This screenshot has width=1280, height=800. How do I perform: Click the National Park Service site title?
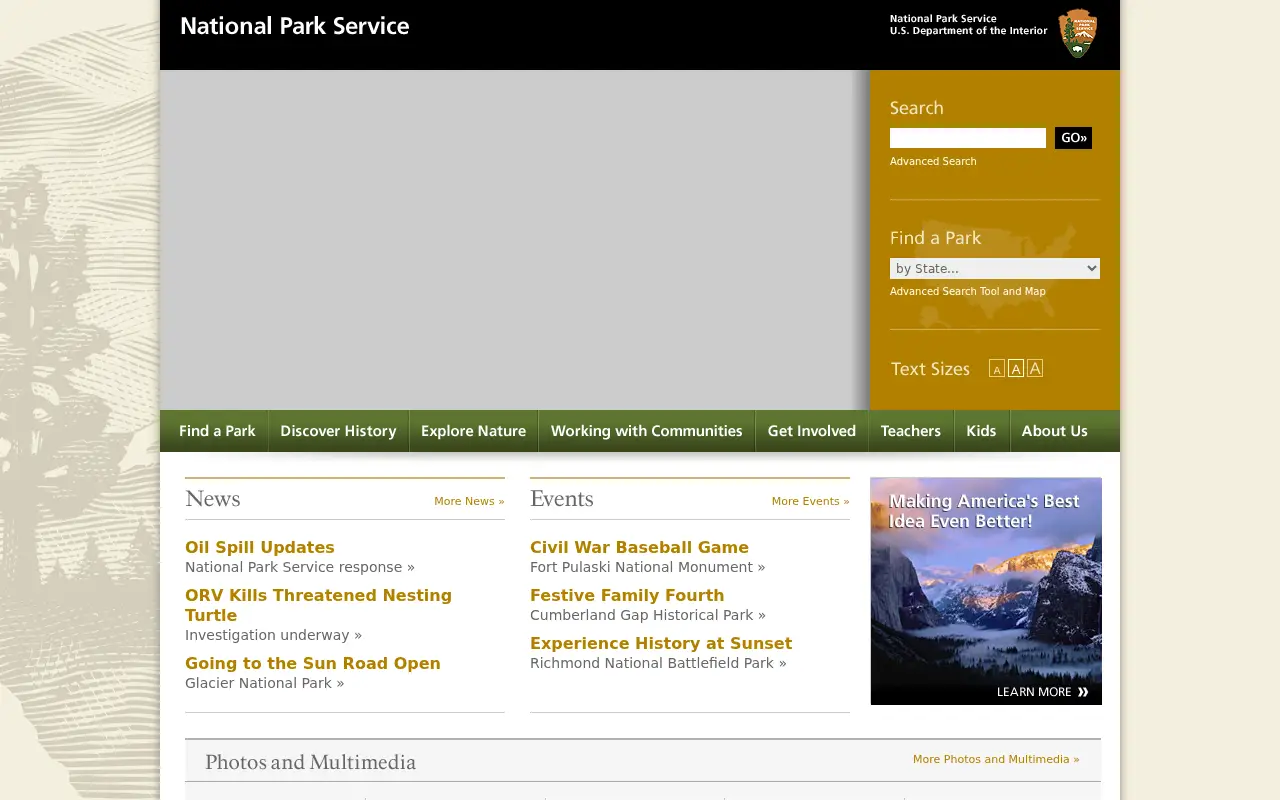[295, 27]
